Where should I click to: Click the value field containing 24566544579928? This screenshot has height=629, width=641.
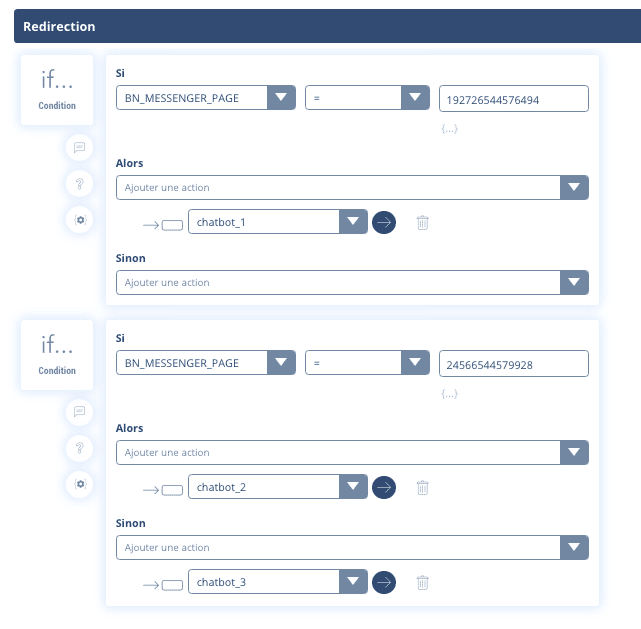tap(513, 364)
